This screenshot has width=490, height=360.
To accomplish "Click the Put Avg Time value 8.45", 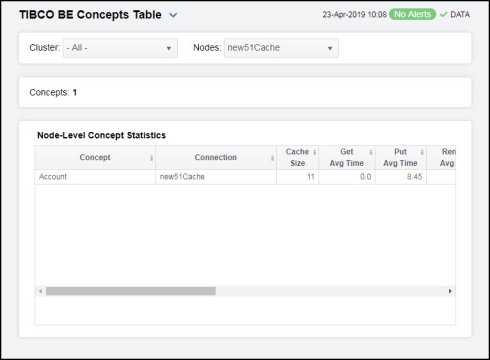I will [414, 177].
